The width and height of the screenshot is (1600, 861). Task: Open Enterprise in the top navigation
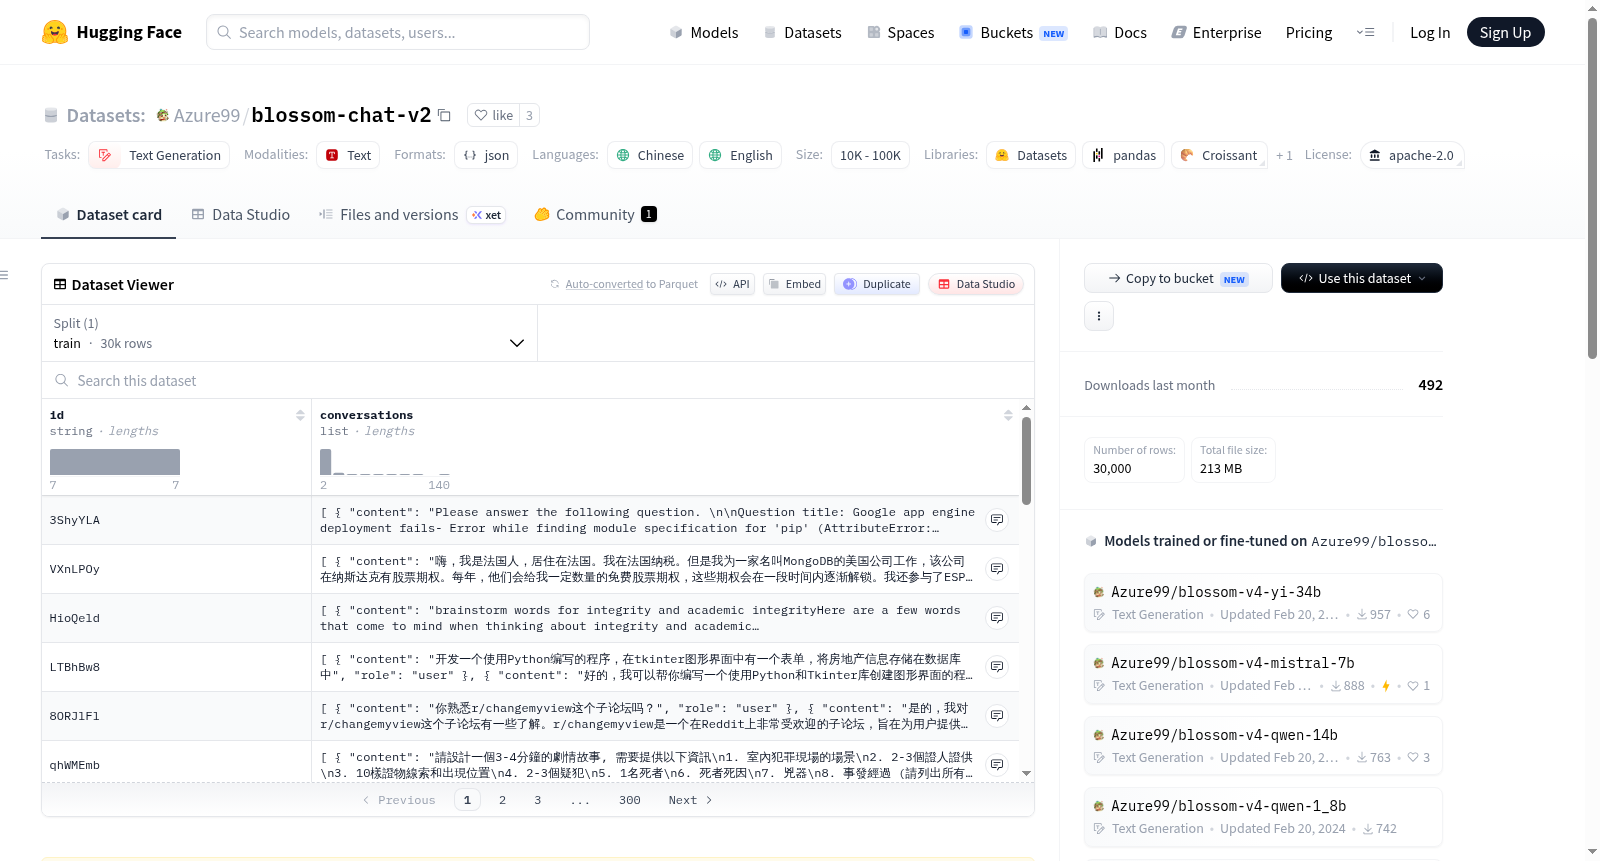(x=1216, y=32)
